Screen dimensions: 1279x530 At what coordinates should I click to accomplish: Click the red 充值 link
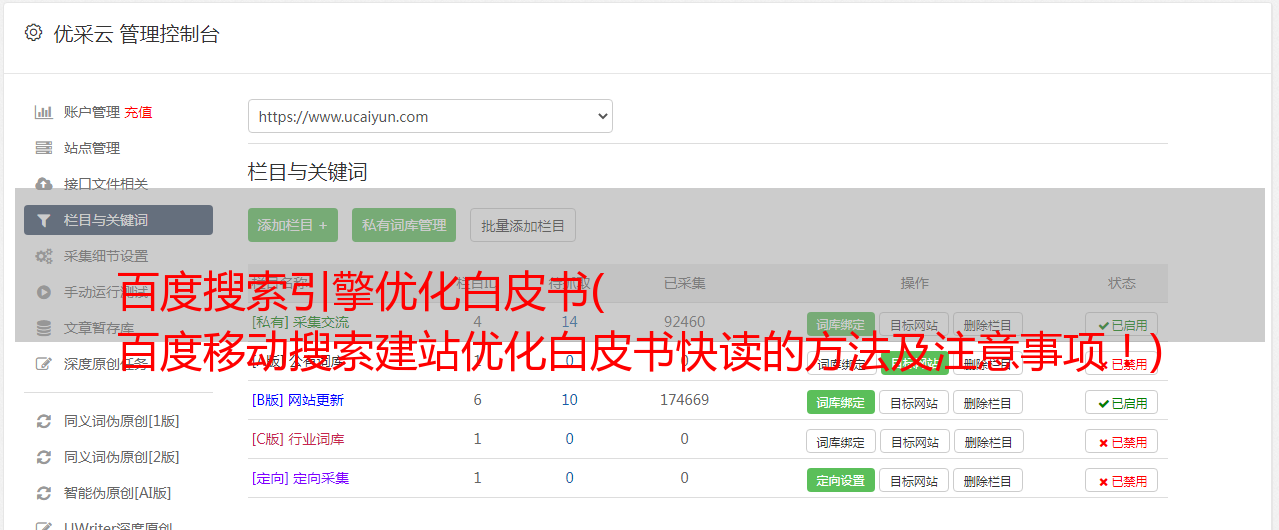point(139,112)
